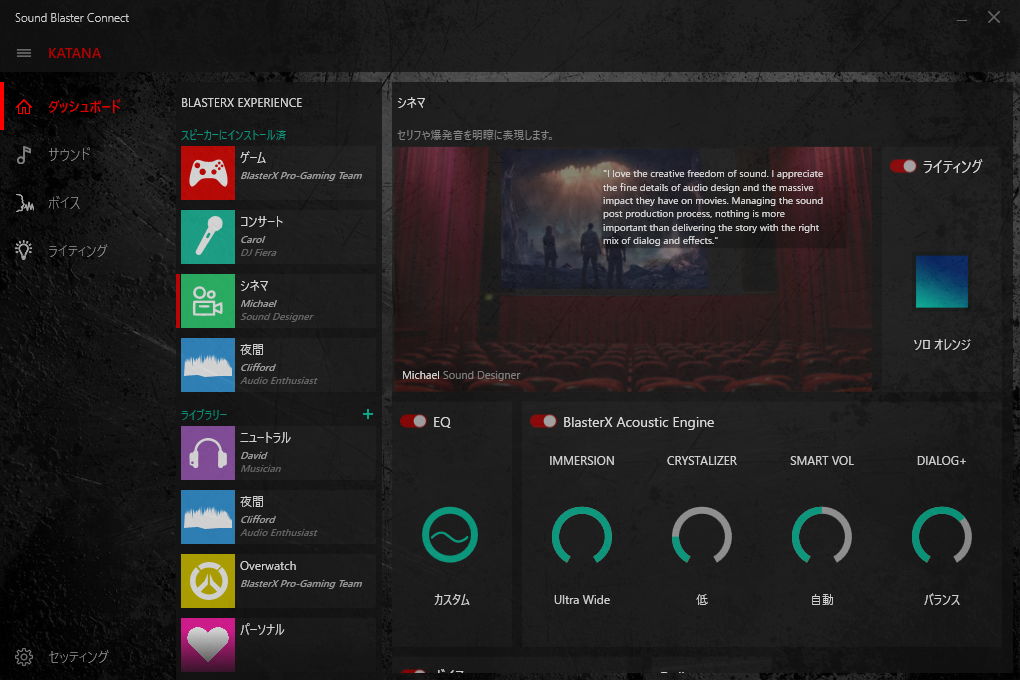The width and height of the screenshot is (1020, 680).
Task: Adjust the SMART VOL dial
Action: click(822, 536)
